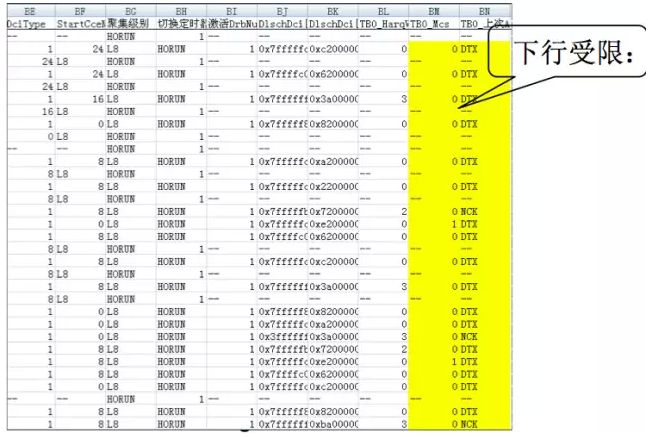Click 0x3a0000 in the 0x3fffff row

coord(333,337)
